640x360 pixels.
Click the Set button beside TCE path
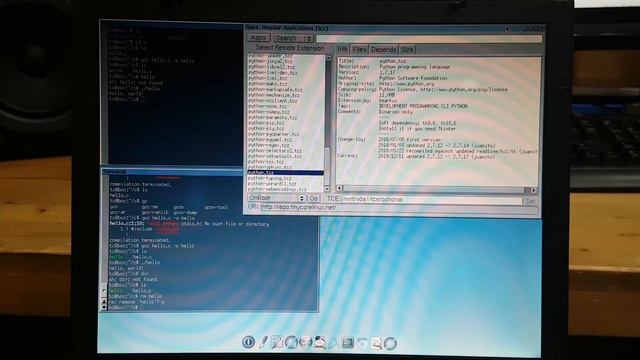tap(530, 201)
